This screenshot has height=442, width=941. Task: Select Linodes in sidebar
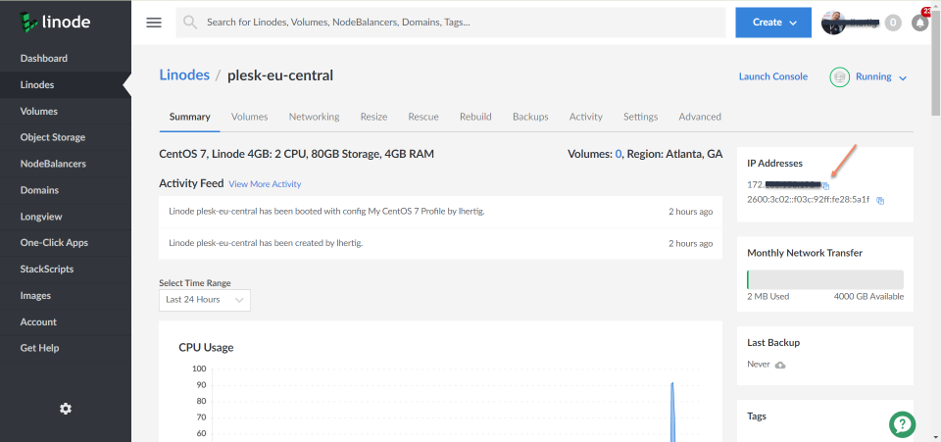(x=65, y=85)
